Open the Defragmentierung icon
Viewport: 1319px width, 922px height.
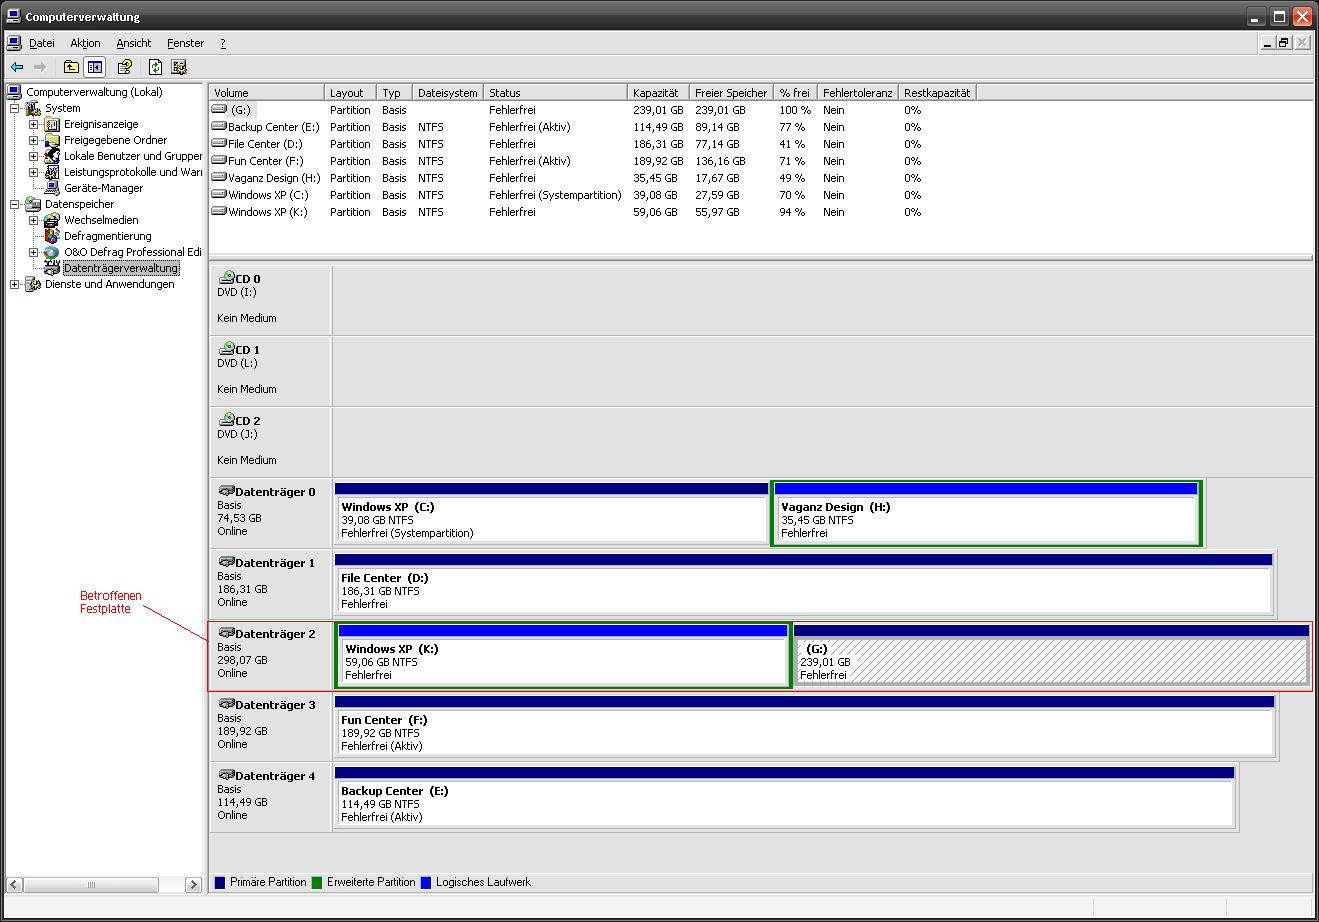53,236
